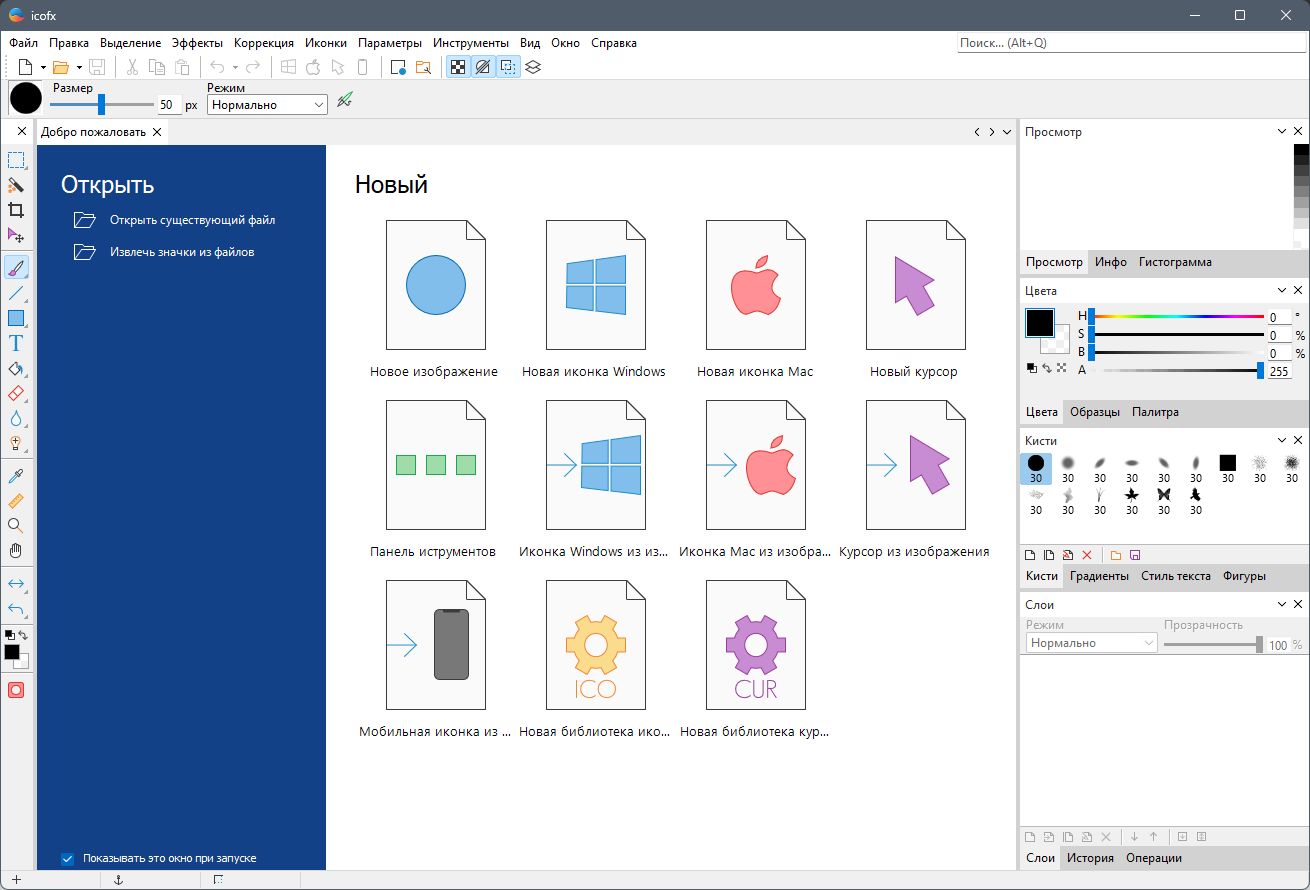
Task: Select the Crop tool
Action: point(16,211)
